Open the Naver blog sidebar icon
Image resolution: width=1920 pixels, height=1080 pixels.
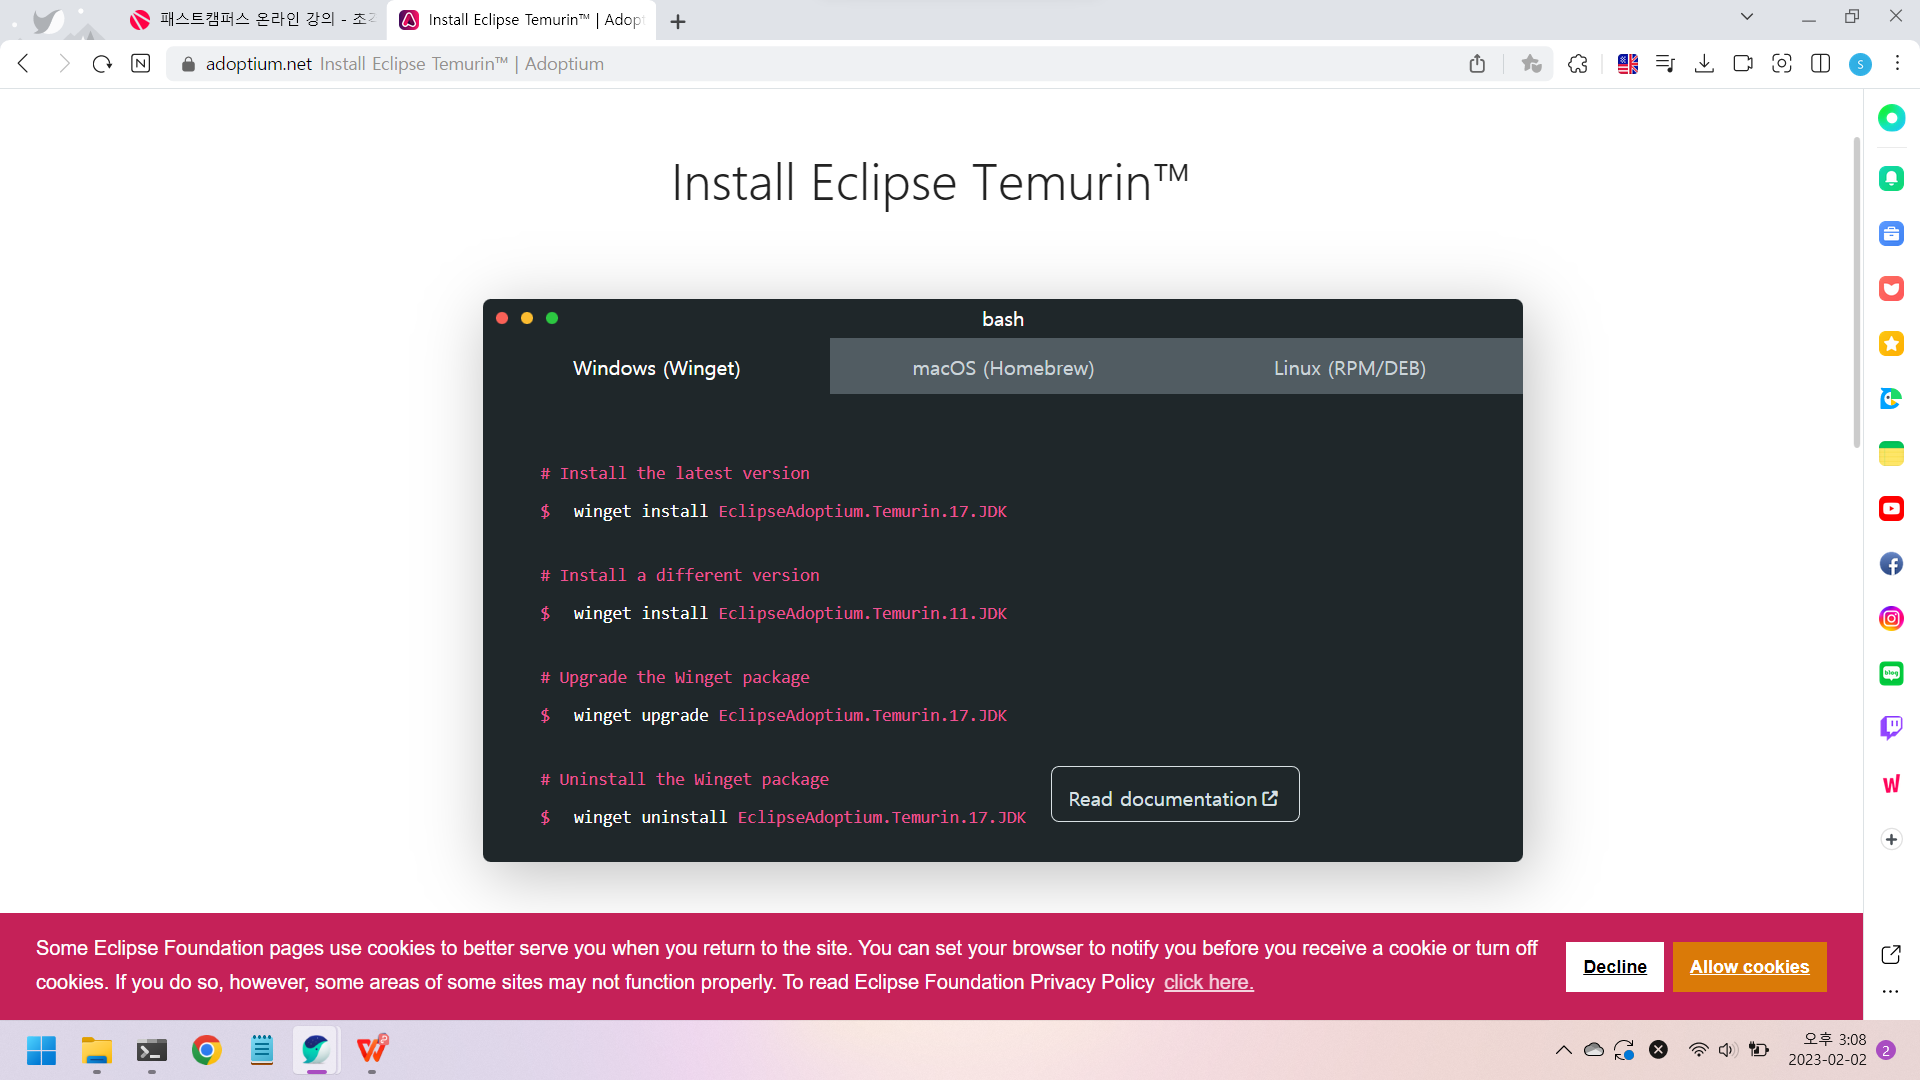pyautogui.click(x=1891, y=674)
